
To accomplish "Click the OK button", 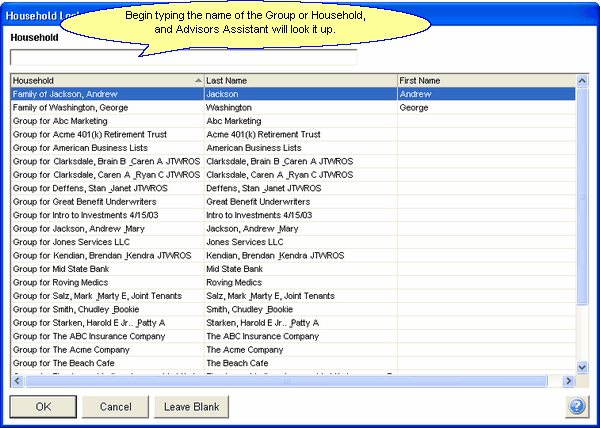I will tap(43, 407).
